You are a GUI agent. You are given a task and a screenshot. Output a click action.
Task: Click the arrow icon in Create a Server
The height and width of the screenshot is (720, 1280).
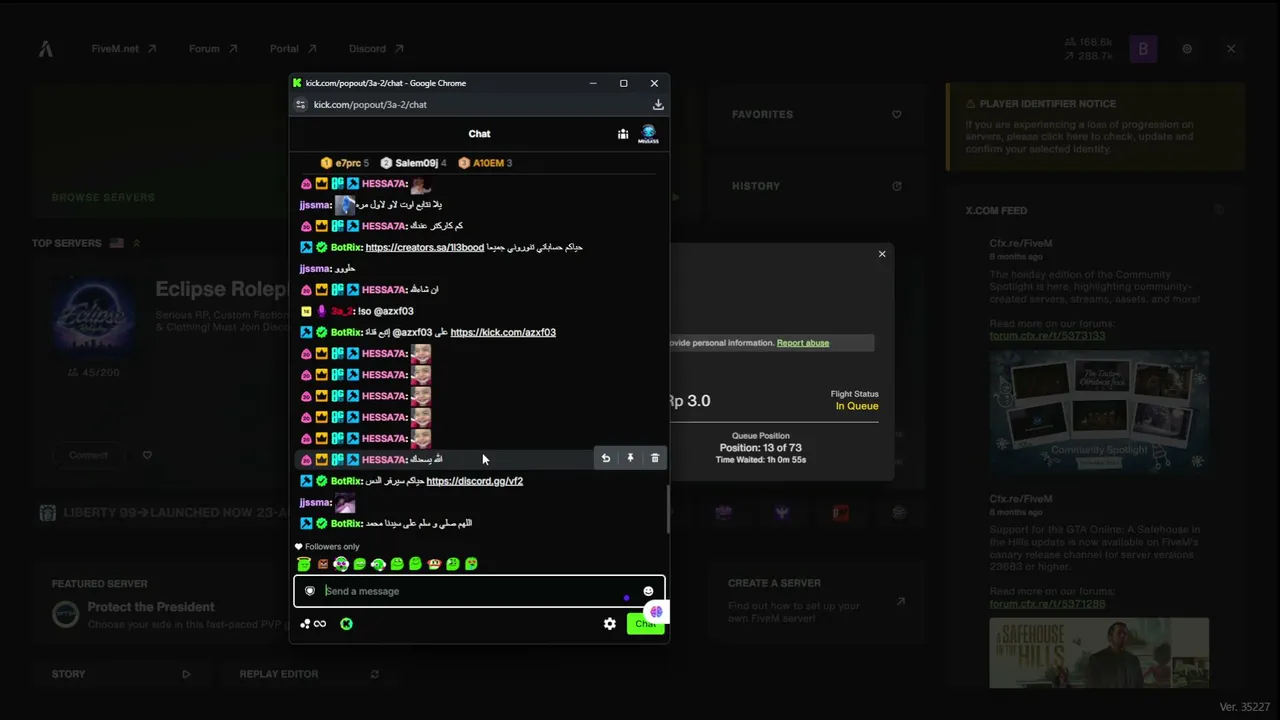tap(900, 601)
